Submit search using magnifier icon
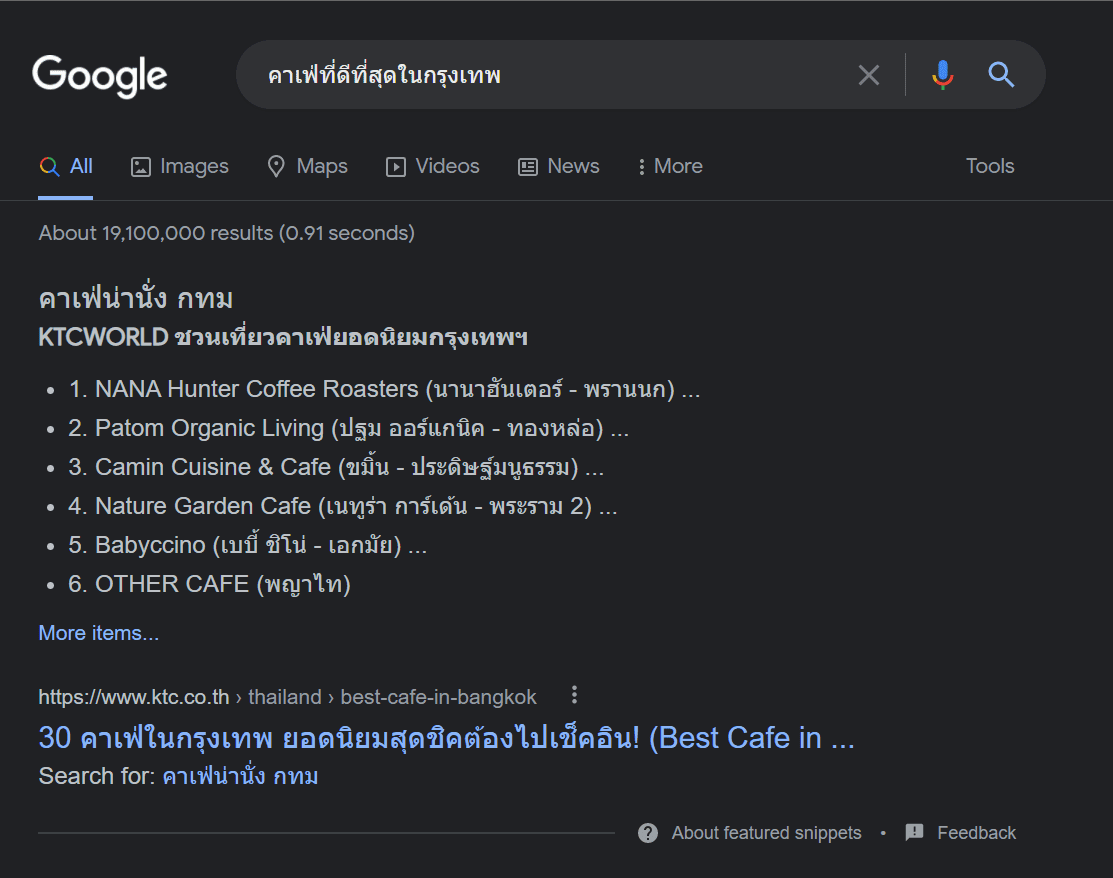Screen dimensions: 1113x878 coord(1001,75)
